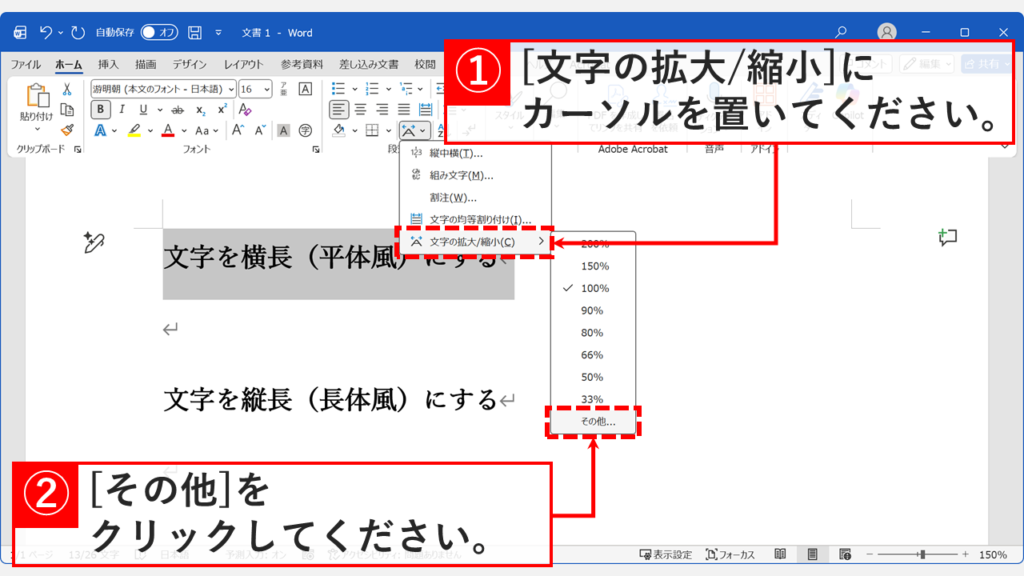The height and width of the screenshot is (576, 1024).
Task: Switch to 閲覧モード view in status bar
Action: 780,553
